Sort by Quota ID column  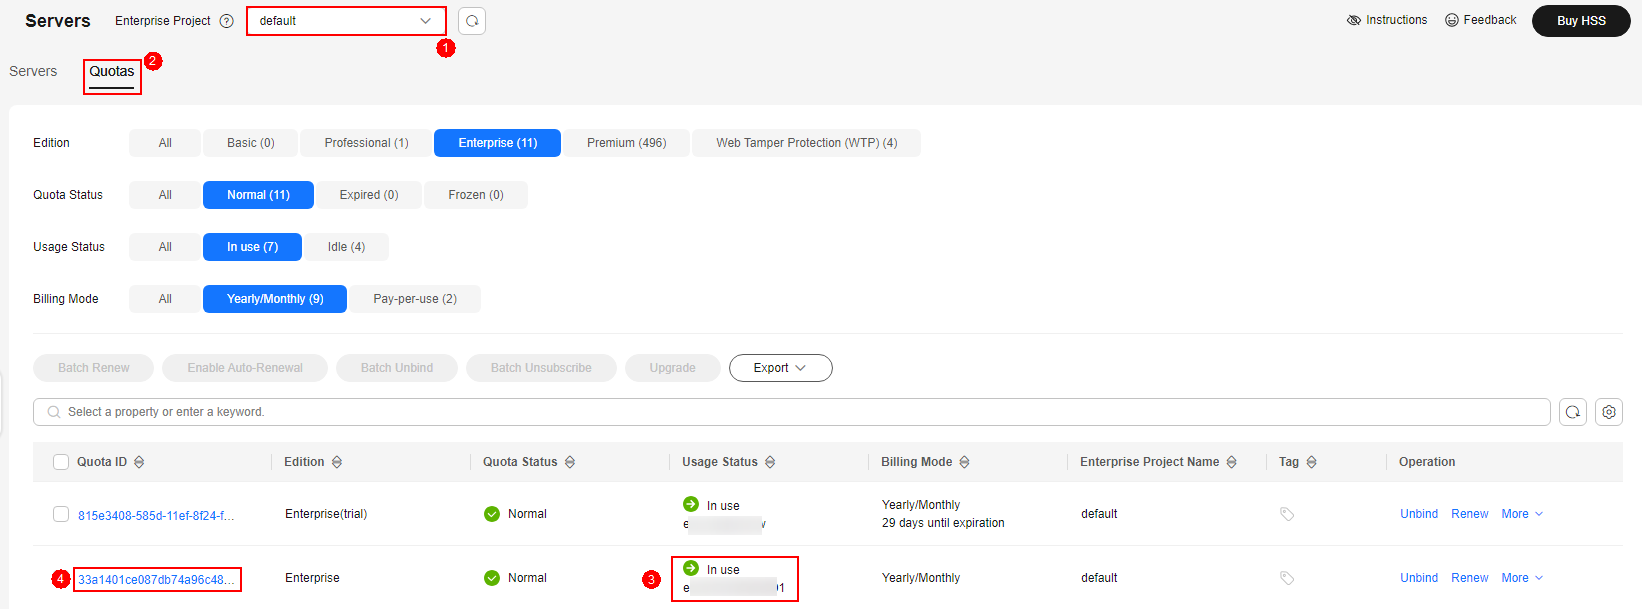coord(139,462)
